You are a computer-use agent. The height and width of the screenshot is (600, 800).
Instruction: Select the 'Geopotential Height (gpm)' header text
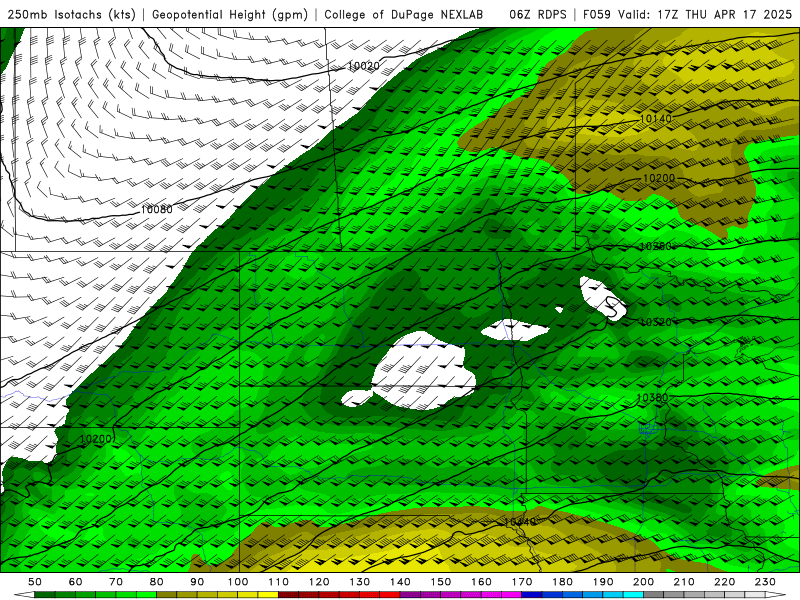point(230,14)
